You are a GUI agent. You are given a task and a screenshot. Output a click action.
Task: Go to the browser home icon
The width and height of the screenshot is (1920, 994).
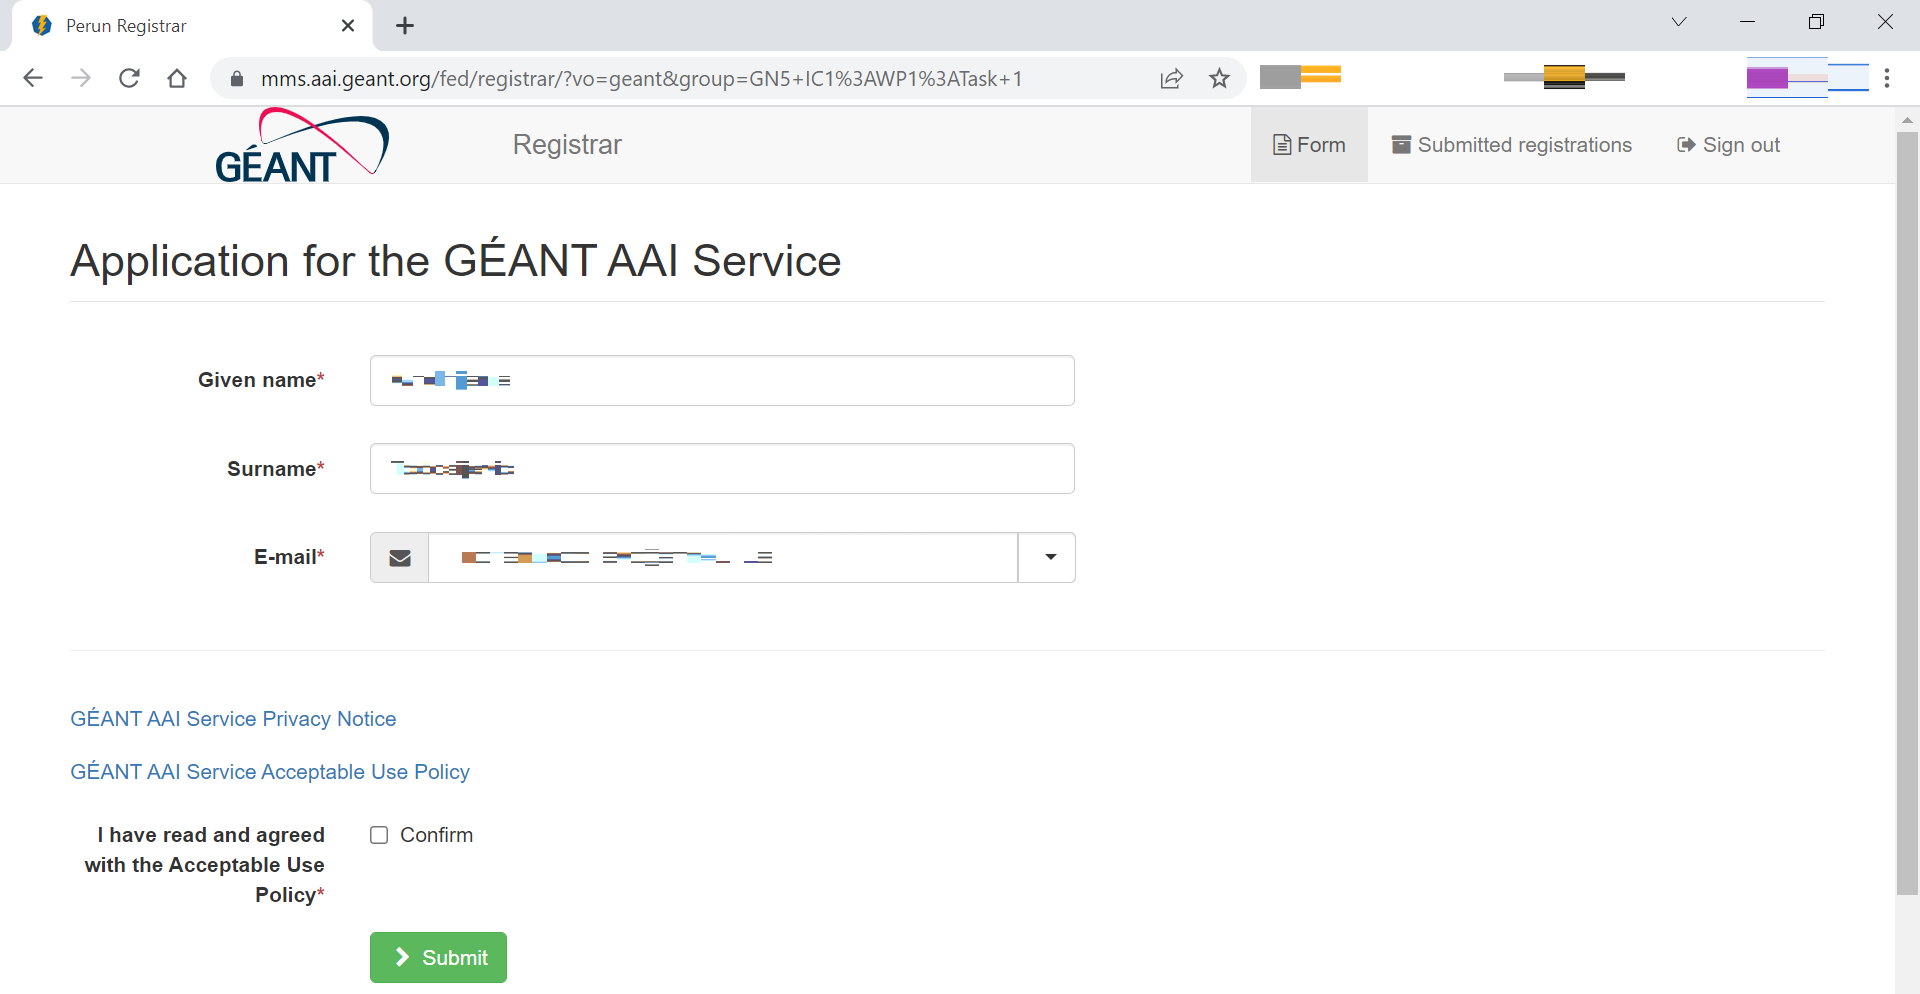[177, 78]
